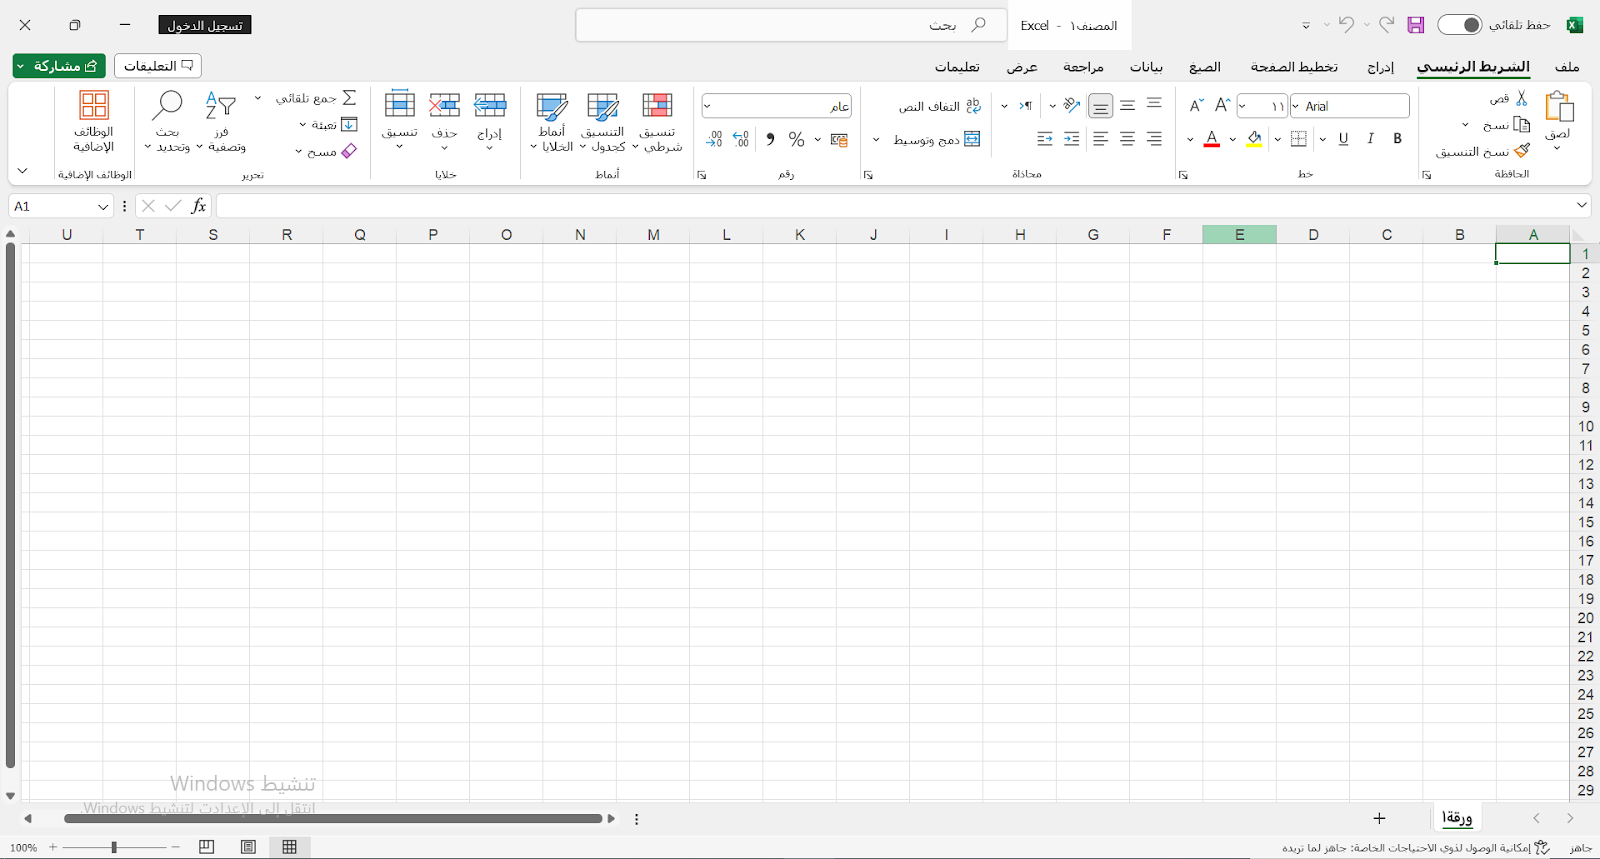Open Add-ins (الوظائف الإضافية) icon

(x=94, y=106)
